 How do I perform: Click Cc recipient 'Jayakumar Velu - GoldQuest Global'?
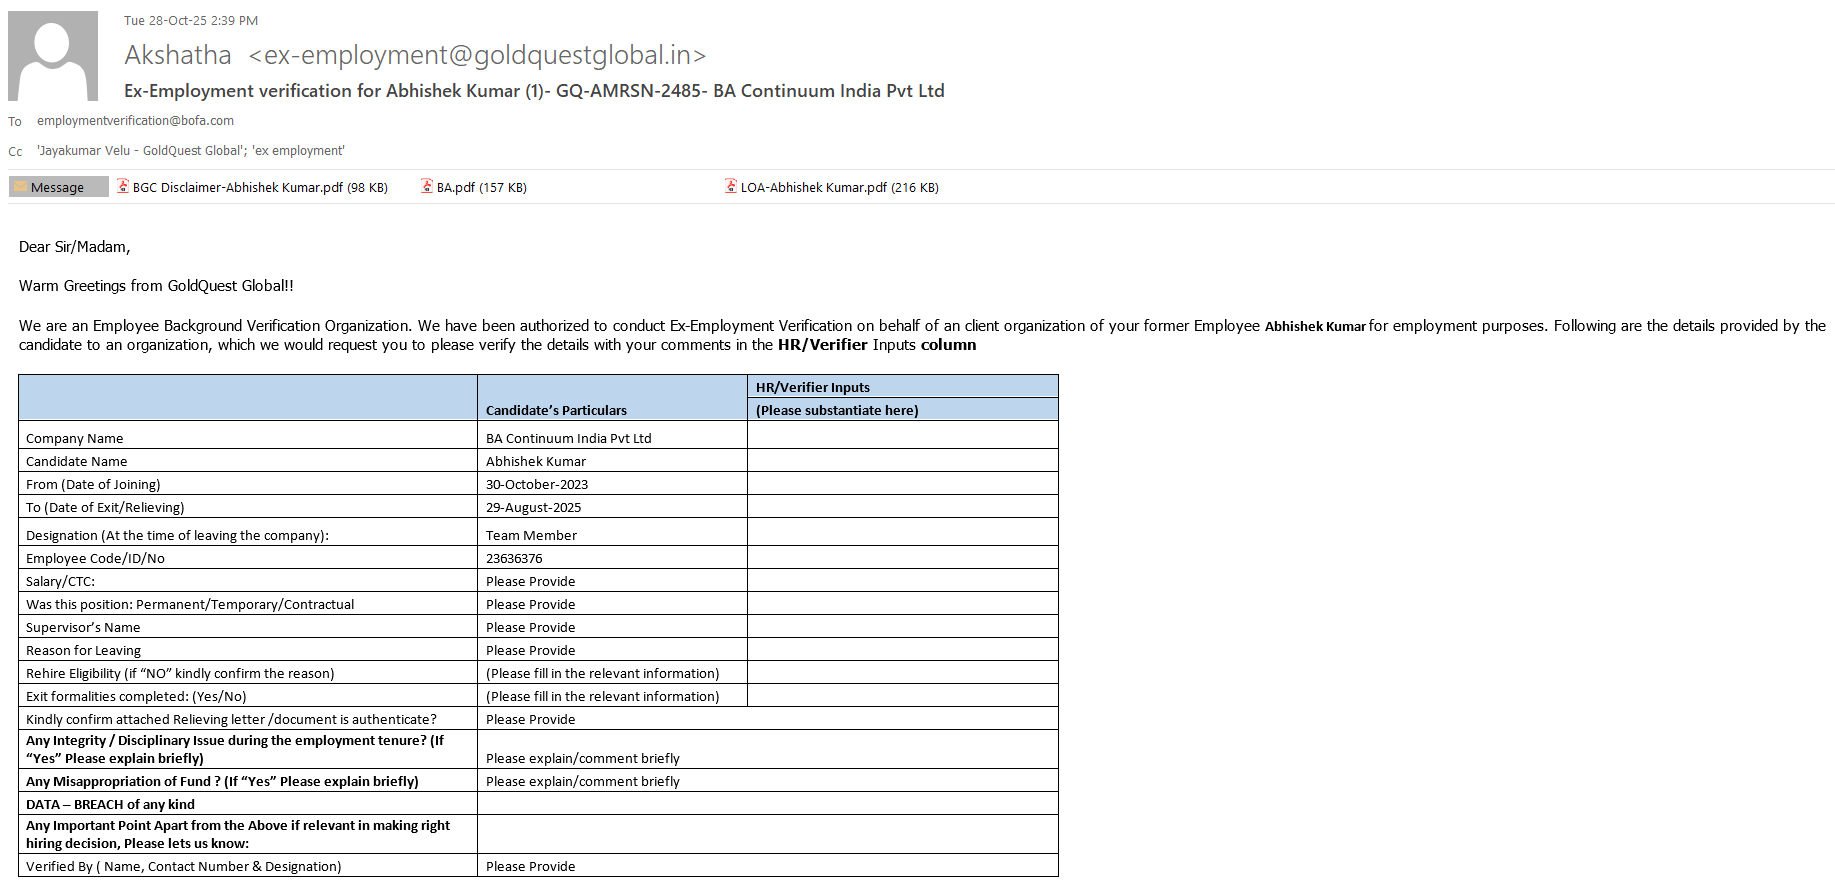click(140, 151)
